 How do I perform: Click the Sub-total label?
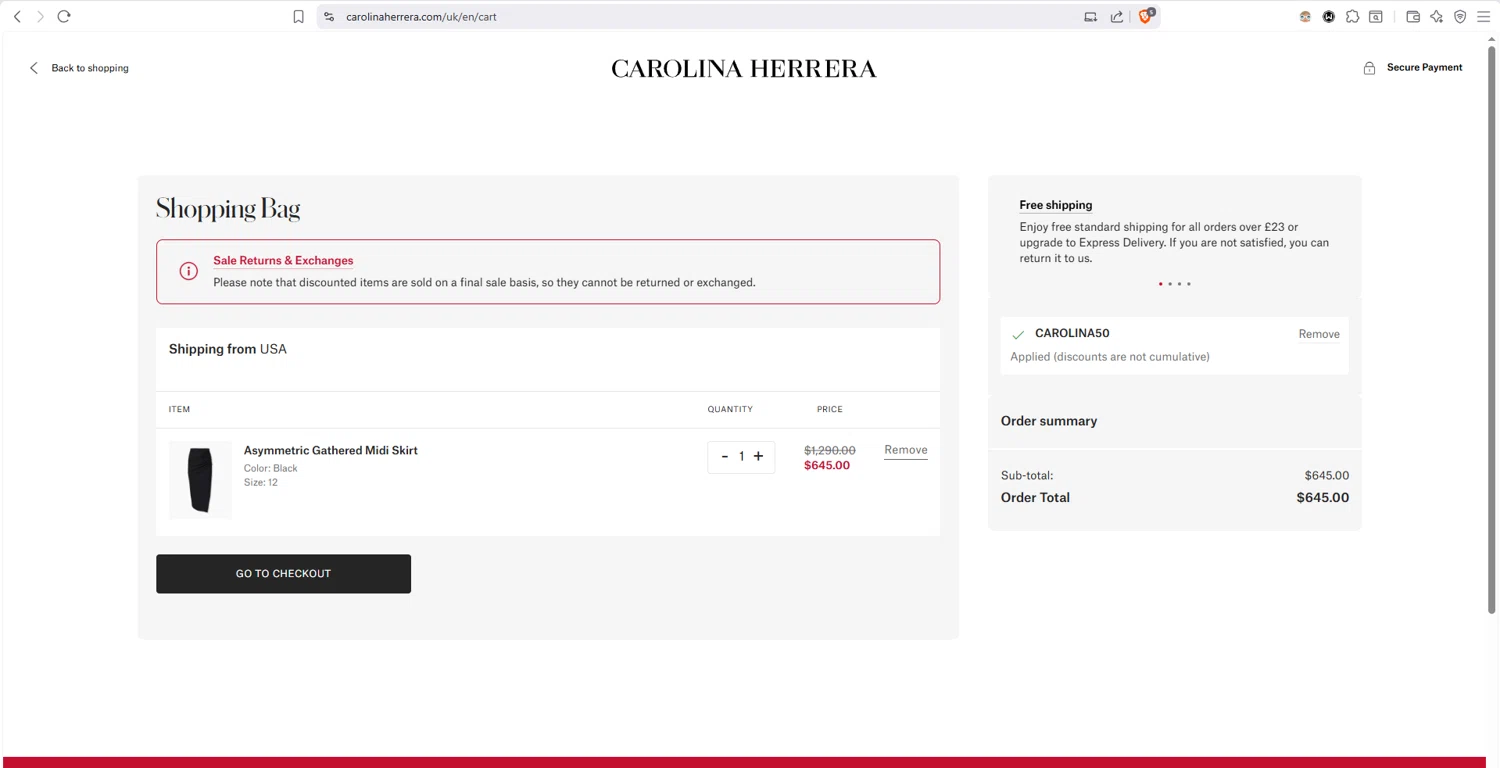(1027, 476)
